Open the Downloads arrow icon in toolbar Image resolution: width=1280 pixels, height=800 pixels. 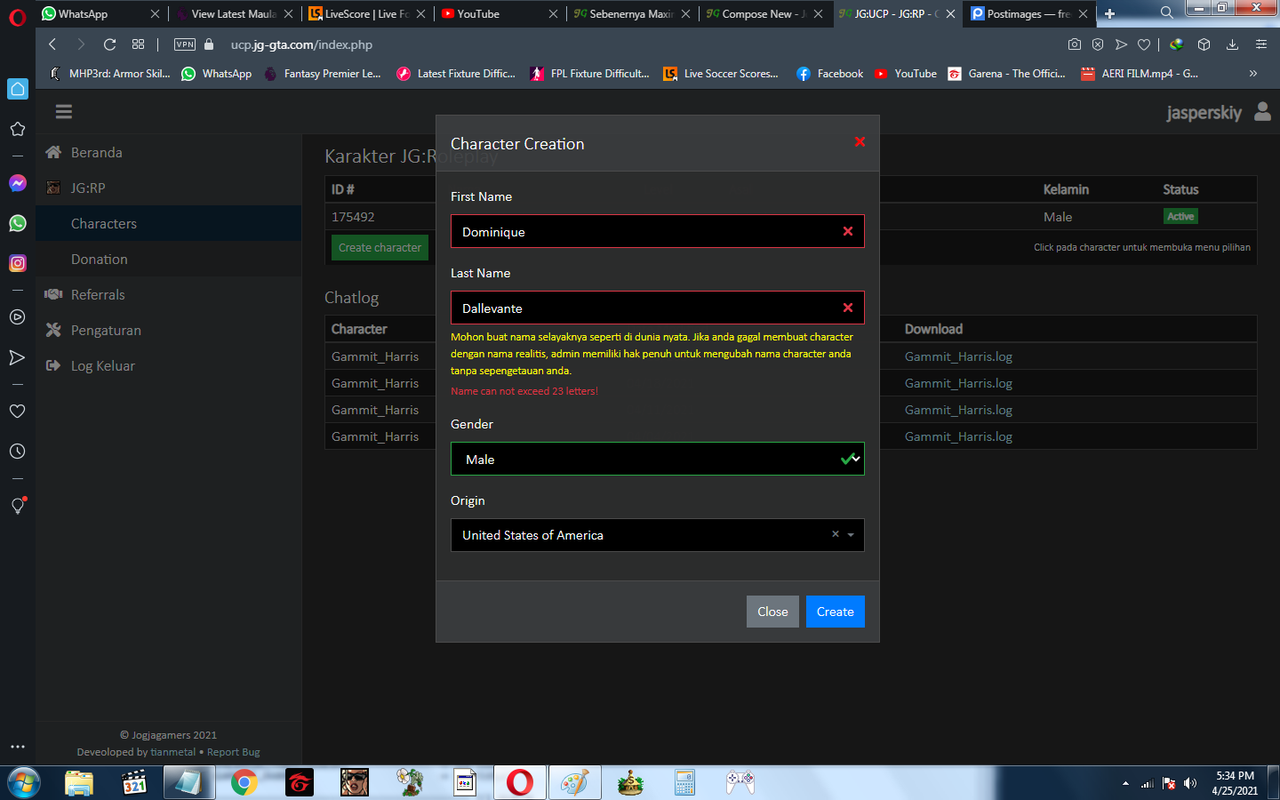[x=1232, y=44]
